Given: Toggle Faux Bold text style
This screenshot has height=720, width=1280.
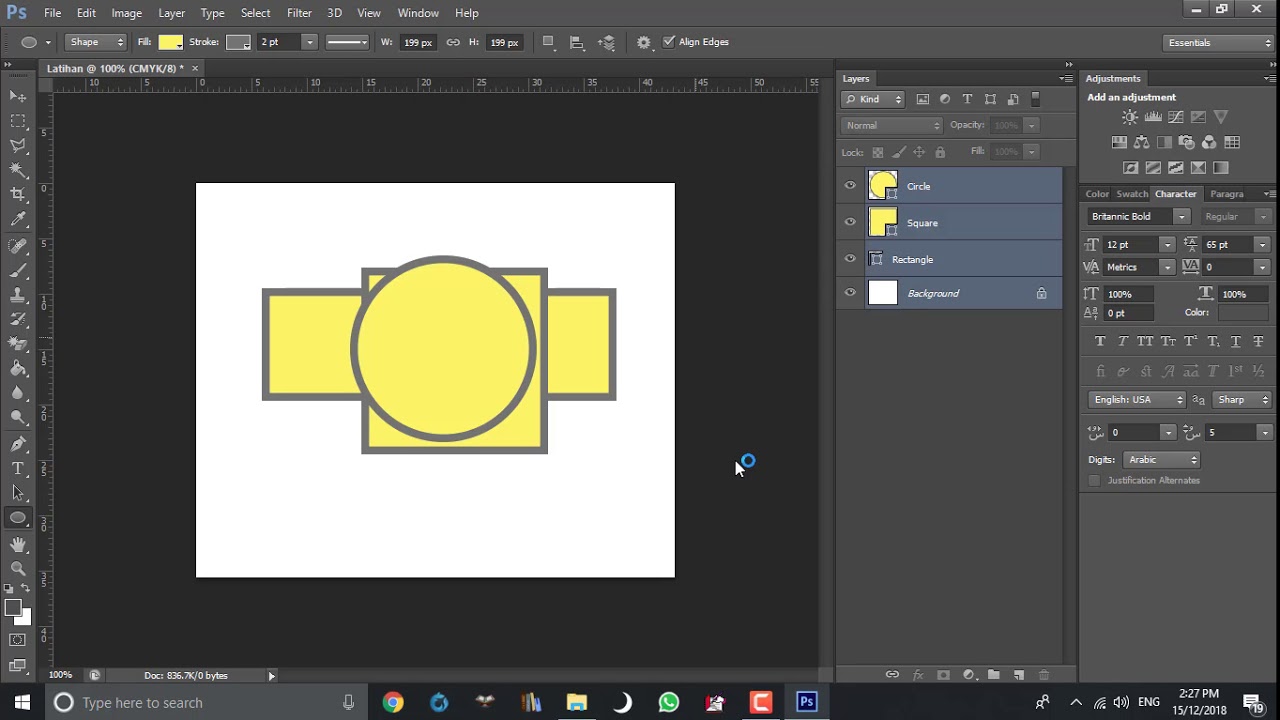Looking at the screenshot, I should coord(1100,341).
